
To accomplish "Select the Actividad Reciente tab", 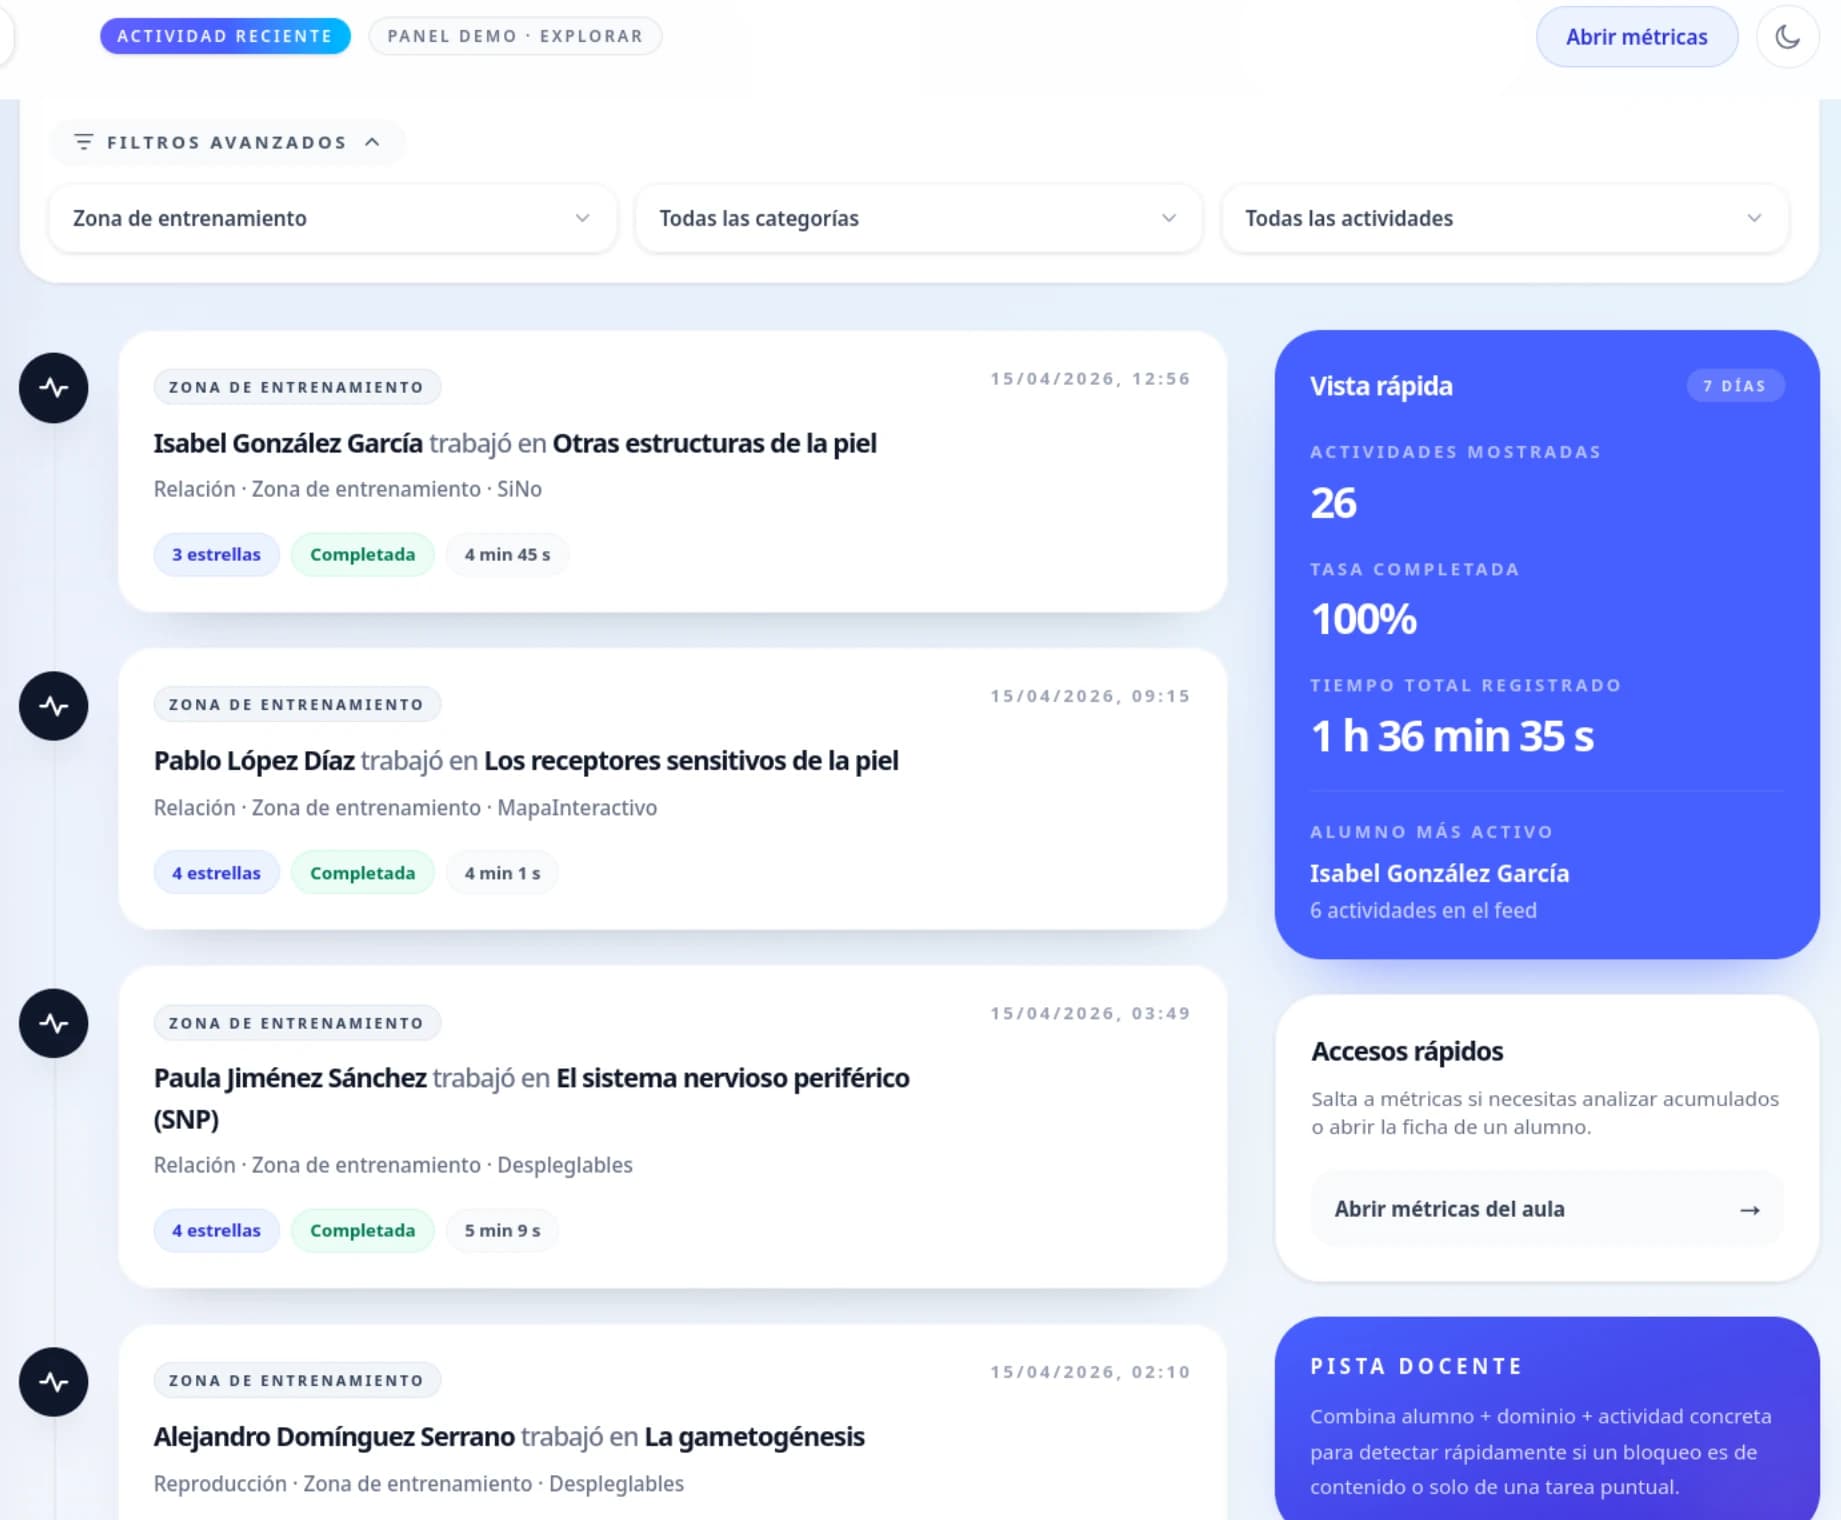I will tap(225, 36).
